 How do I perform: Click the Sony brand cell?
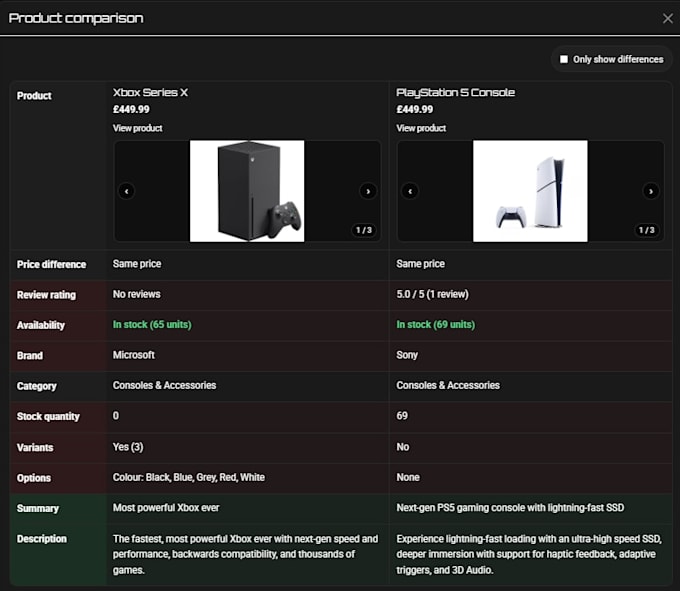coord(407,355)
